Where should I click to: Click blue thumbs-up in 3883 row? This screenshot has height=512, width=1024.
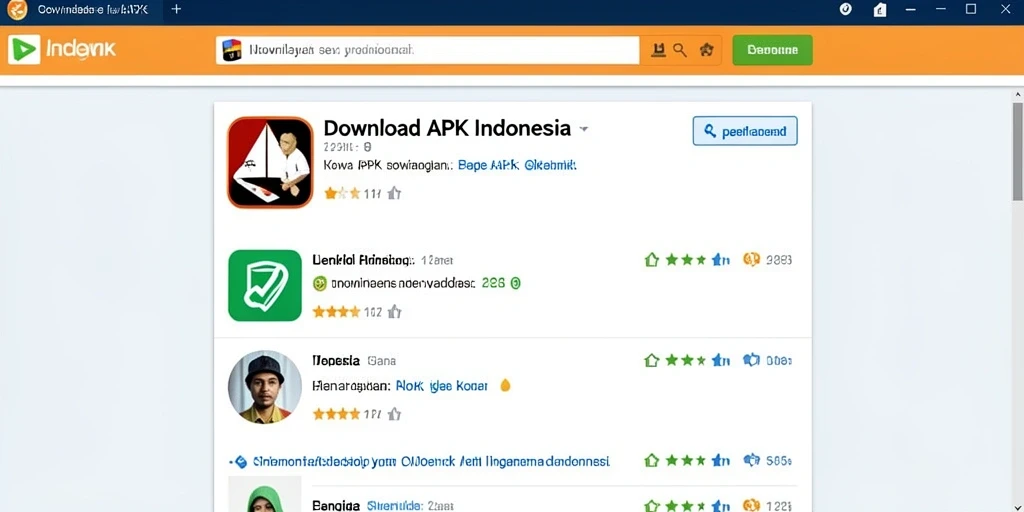(x=721, y=260)
